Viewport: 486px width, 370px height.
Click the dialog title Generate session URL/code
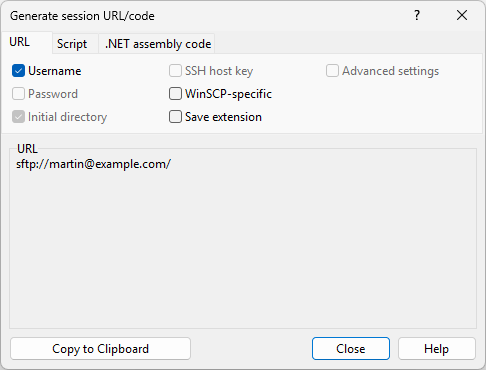pos(82,16)
